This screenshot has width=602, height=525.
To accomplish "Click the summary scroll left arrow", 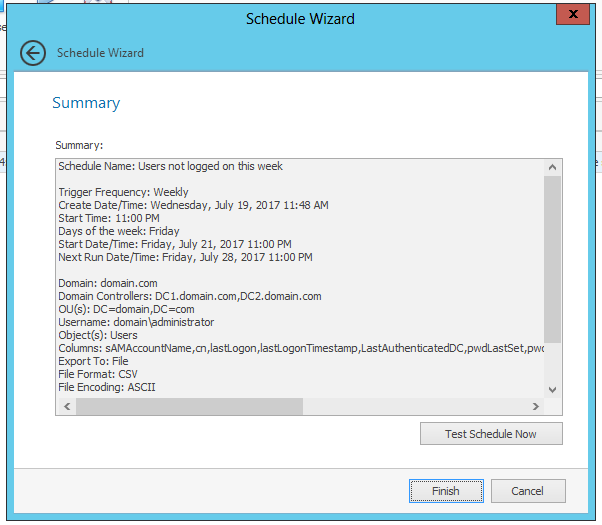I will [x=67, y=407].
